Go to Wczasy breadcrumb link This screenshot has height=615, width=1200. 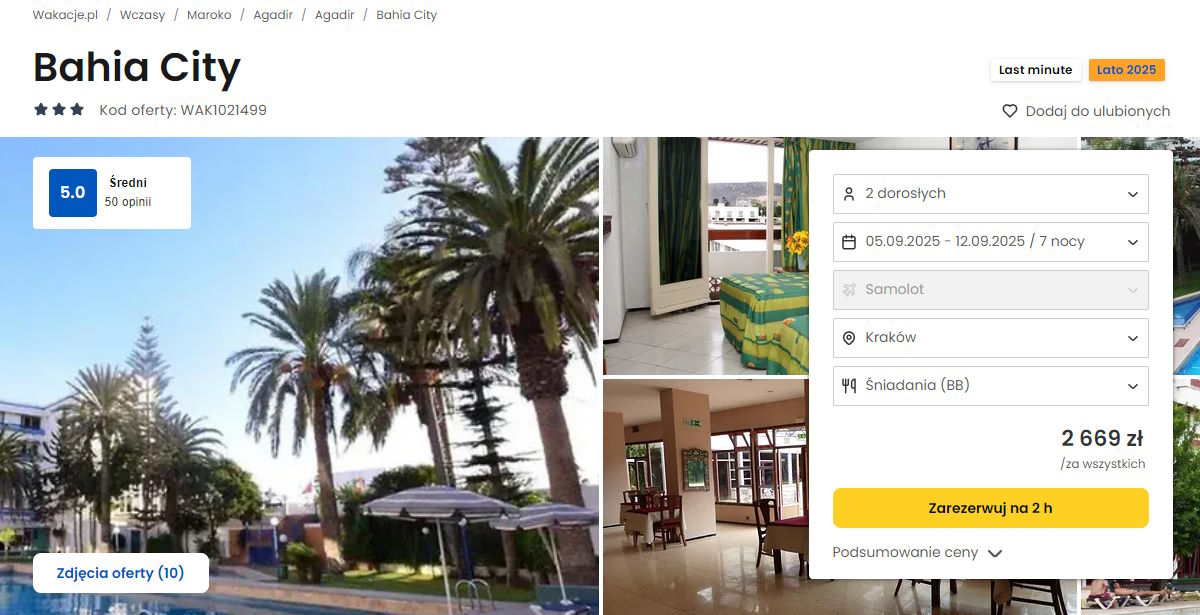pyautogui.click(x=142, y=15)
